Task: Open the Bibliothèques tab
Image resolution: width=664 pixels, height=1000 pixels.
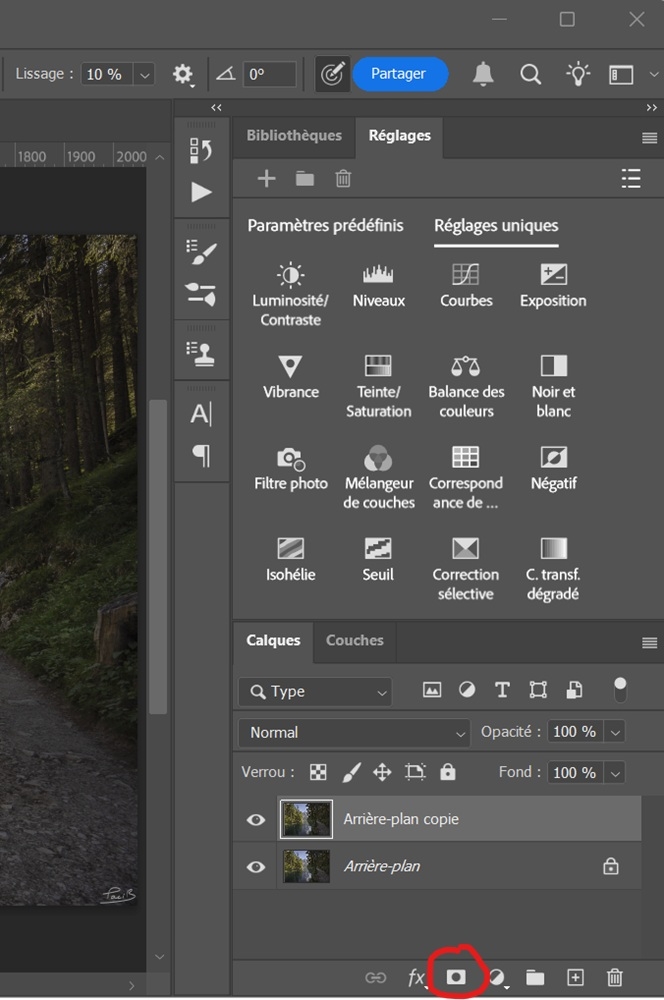Action: [x=294, y=135]
